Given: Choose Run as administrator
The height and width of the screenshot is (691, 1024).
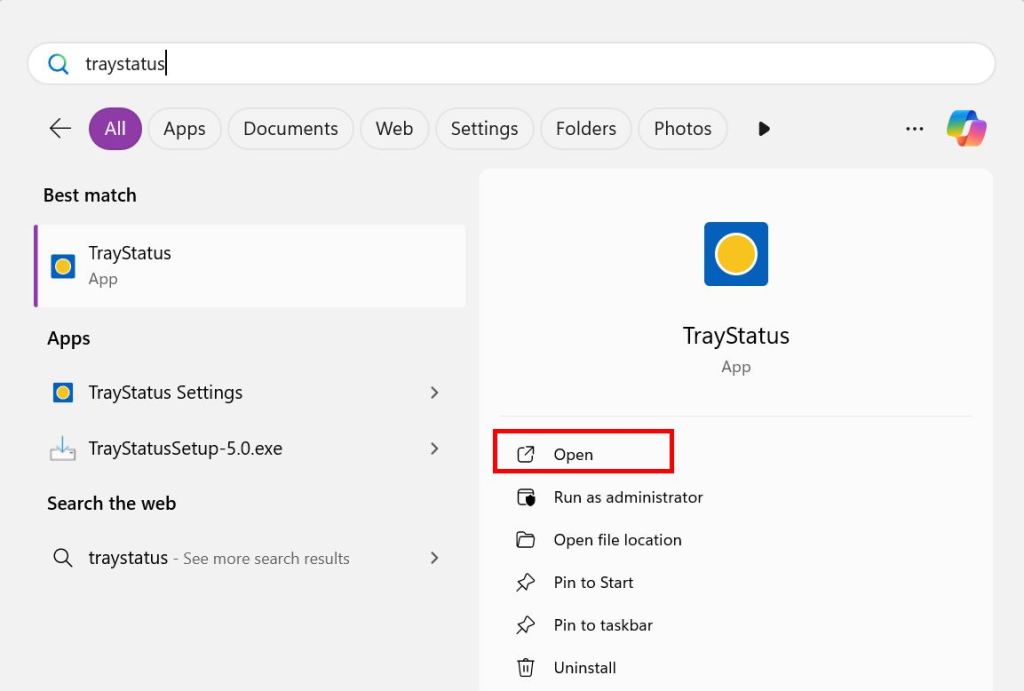Looking at the screenshot, I should pyautogui.click(x=628, y=497).
